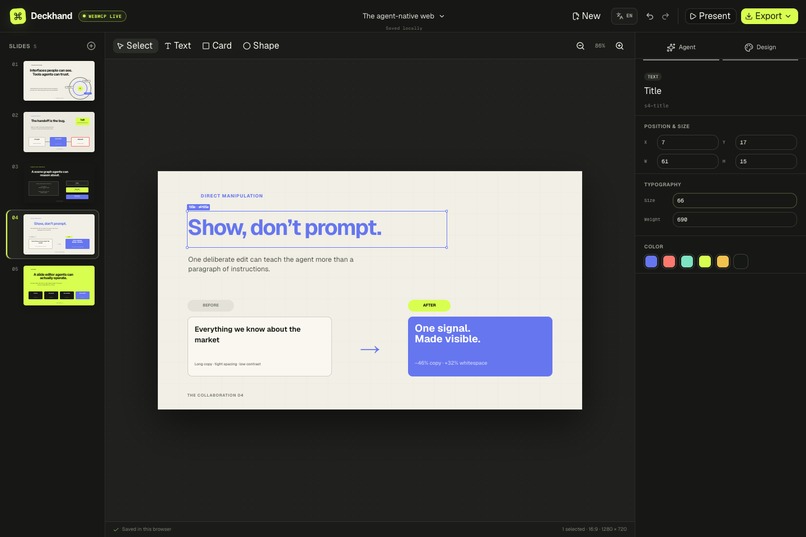
Task: Open the Export dropdown
Action: point(769,16)
